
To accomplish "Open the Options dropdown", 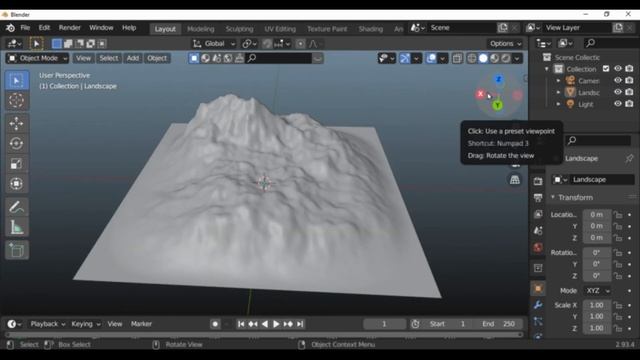I will coord(505,44).
